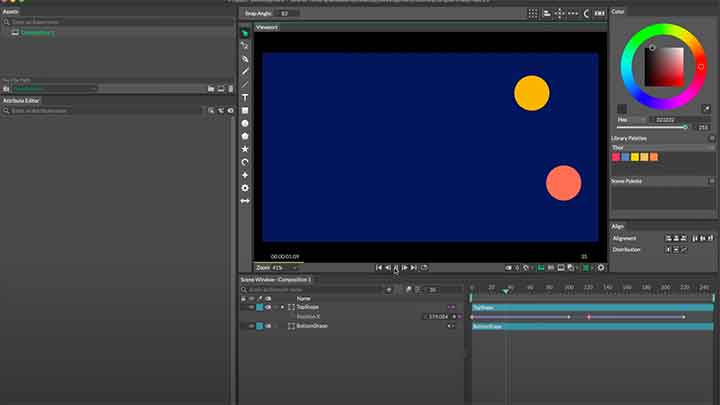Click the BottomShape timeline bar
The width and height of the screenshot is (720, 405).
point(593,326)
